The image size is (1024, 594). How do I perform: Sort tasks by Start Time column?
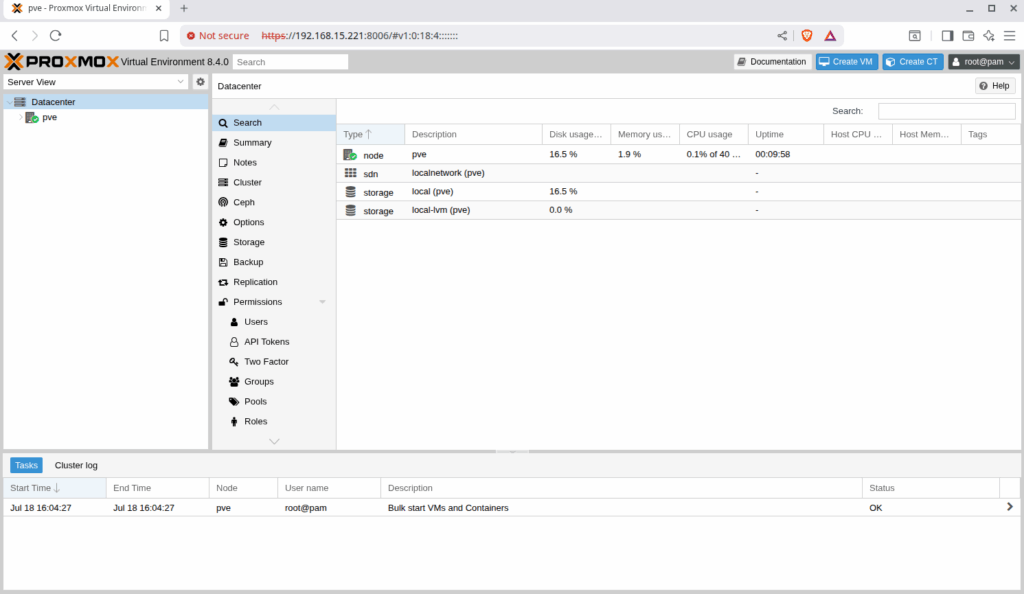(x=55, y=488)
